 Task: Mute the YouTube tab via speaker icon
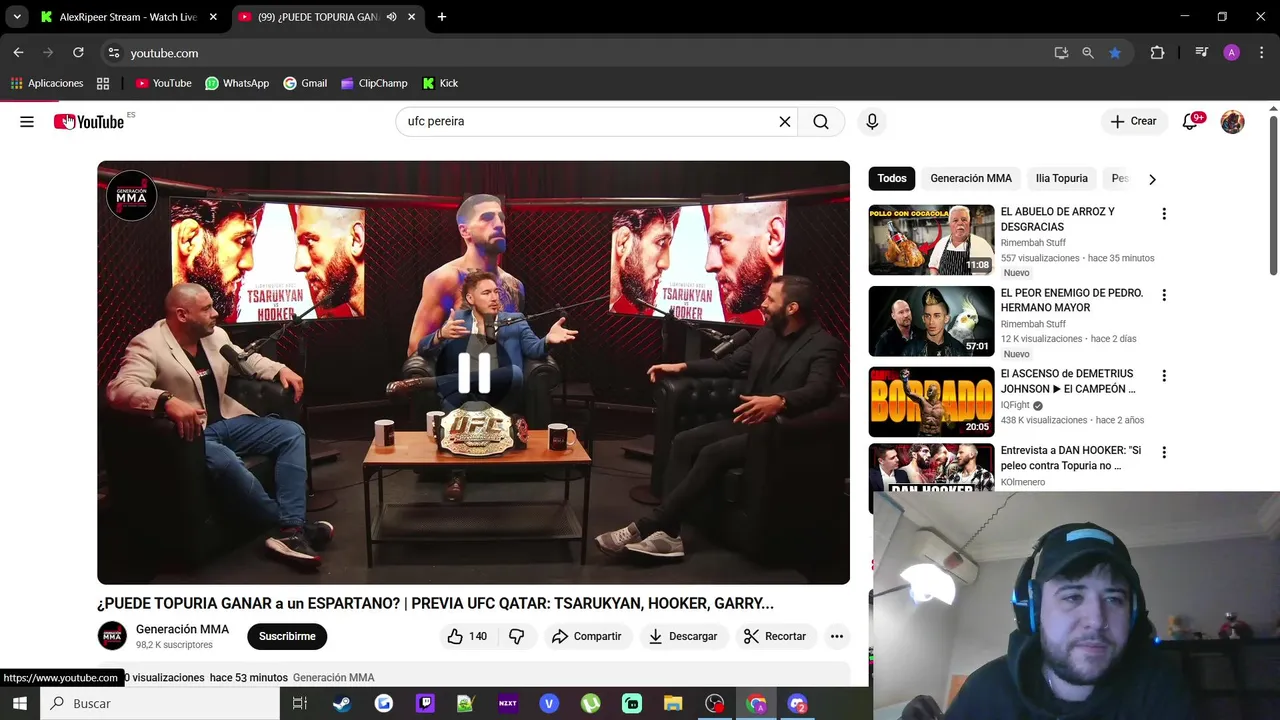click(391, 17)
